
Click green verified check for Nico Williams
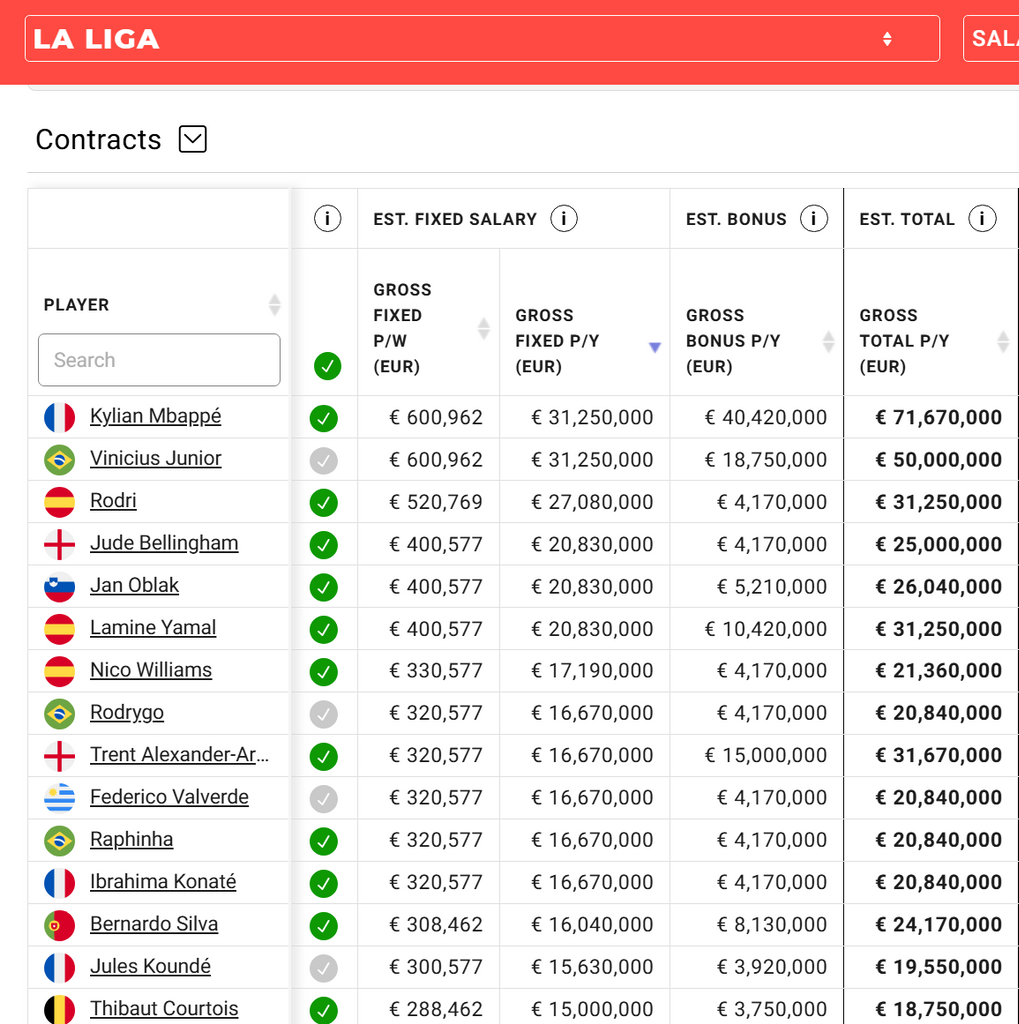point(323,672)
